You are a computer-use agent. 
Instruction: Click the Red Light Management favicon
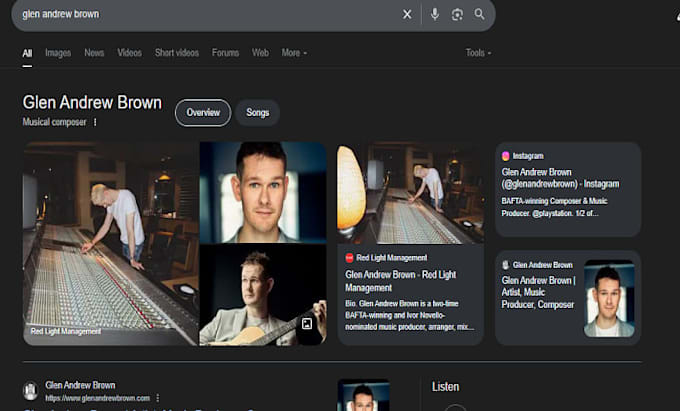[349, 258]
